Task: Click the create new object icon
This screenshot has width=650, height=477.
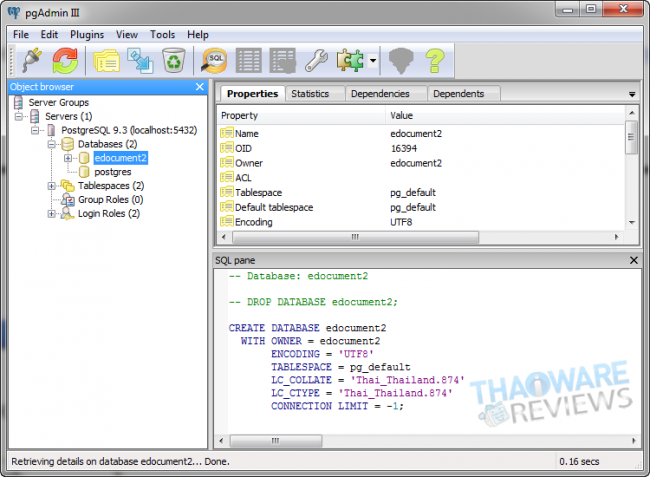Action: pos(139,61)
